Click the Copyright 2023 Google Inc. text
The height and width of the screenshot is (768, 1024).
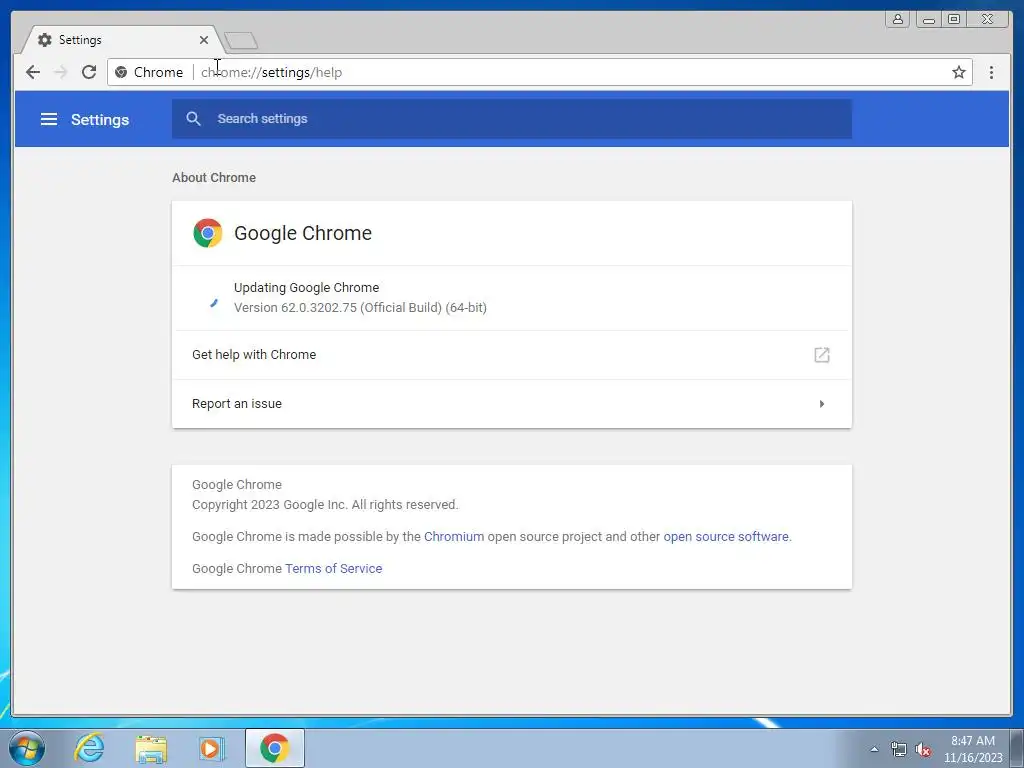coord(325,504)
